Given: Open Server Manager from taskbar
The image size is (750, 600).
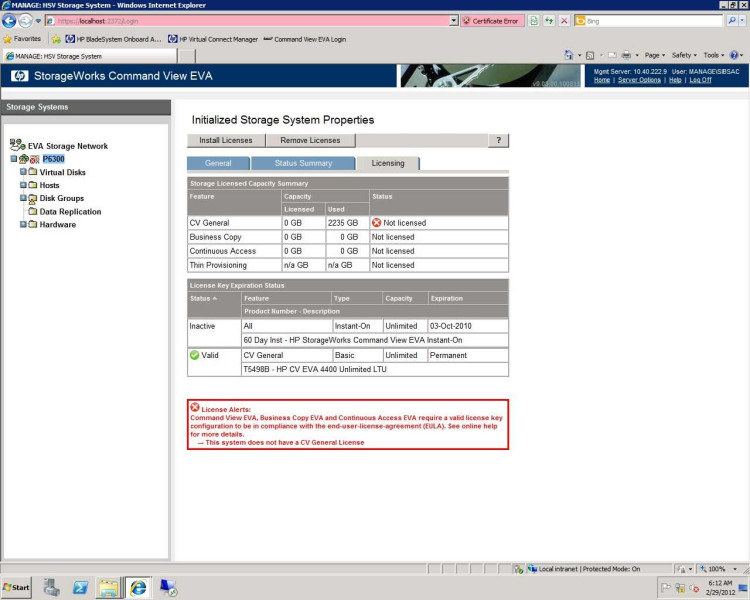Looking at the screenshot, I should point(51,587).
